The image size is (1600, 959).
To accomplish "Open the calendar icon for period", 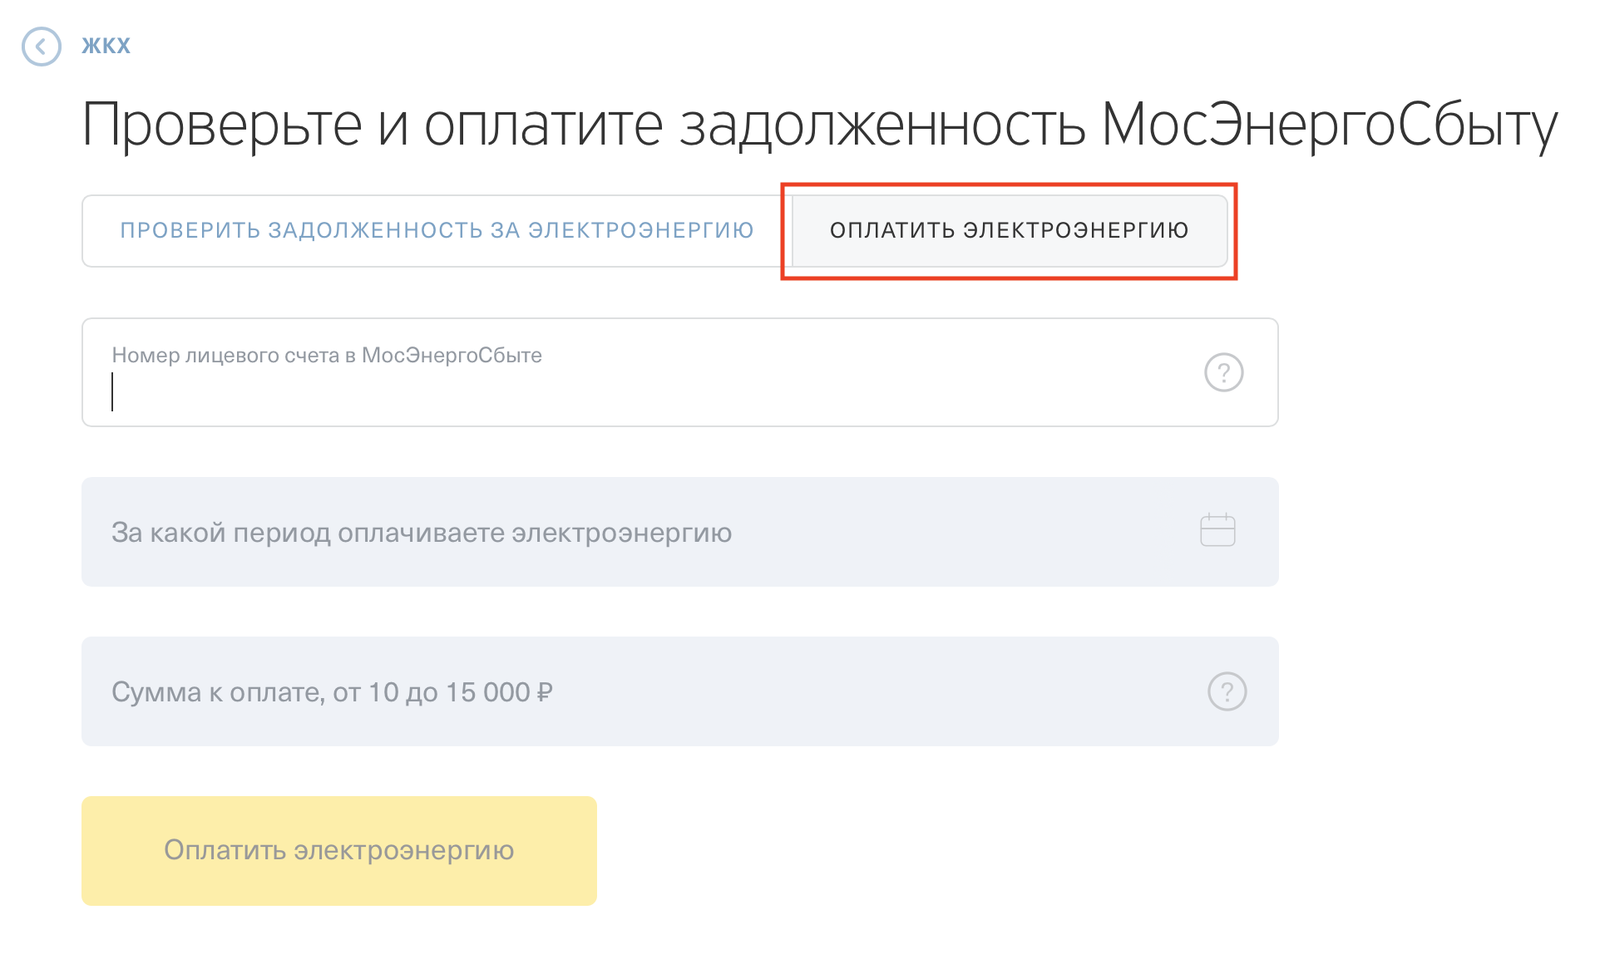I will 1217,530.
